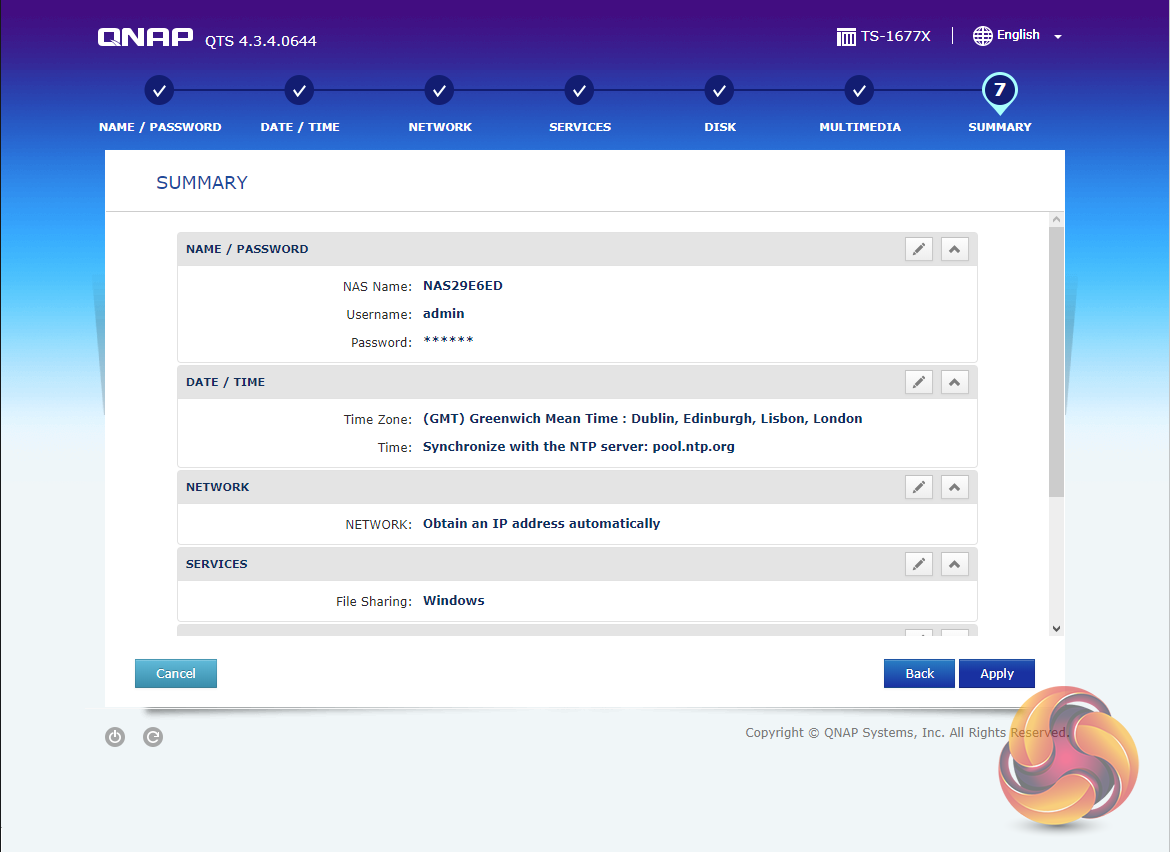Click the QNAP logo

point(146,37)
